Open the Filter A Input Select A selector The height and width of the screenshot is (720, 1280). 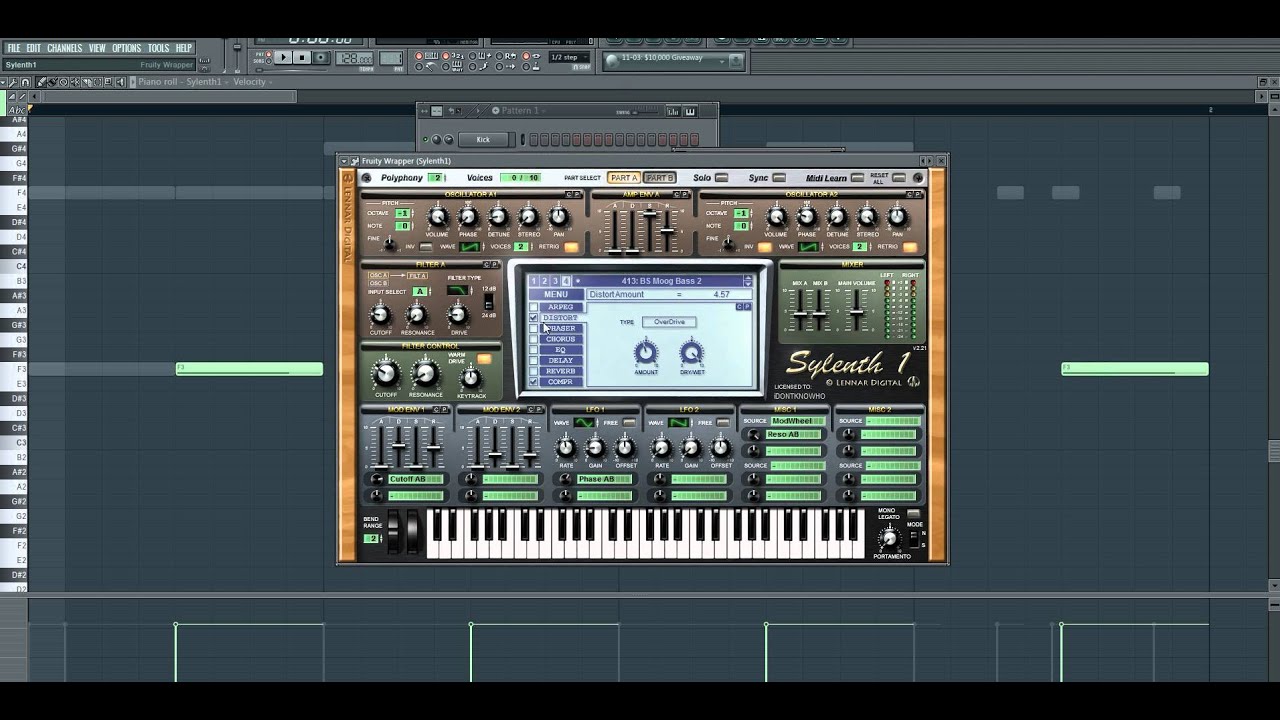tap(420, 292)
